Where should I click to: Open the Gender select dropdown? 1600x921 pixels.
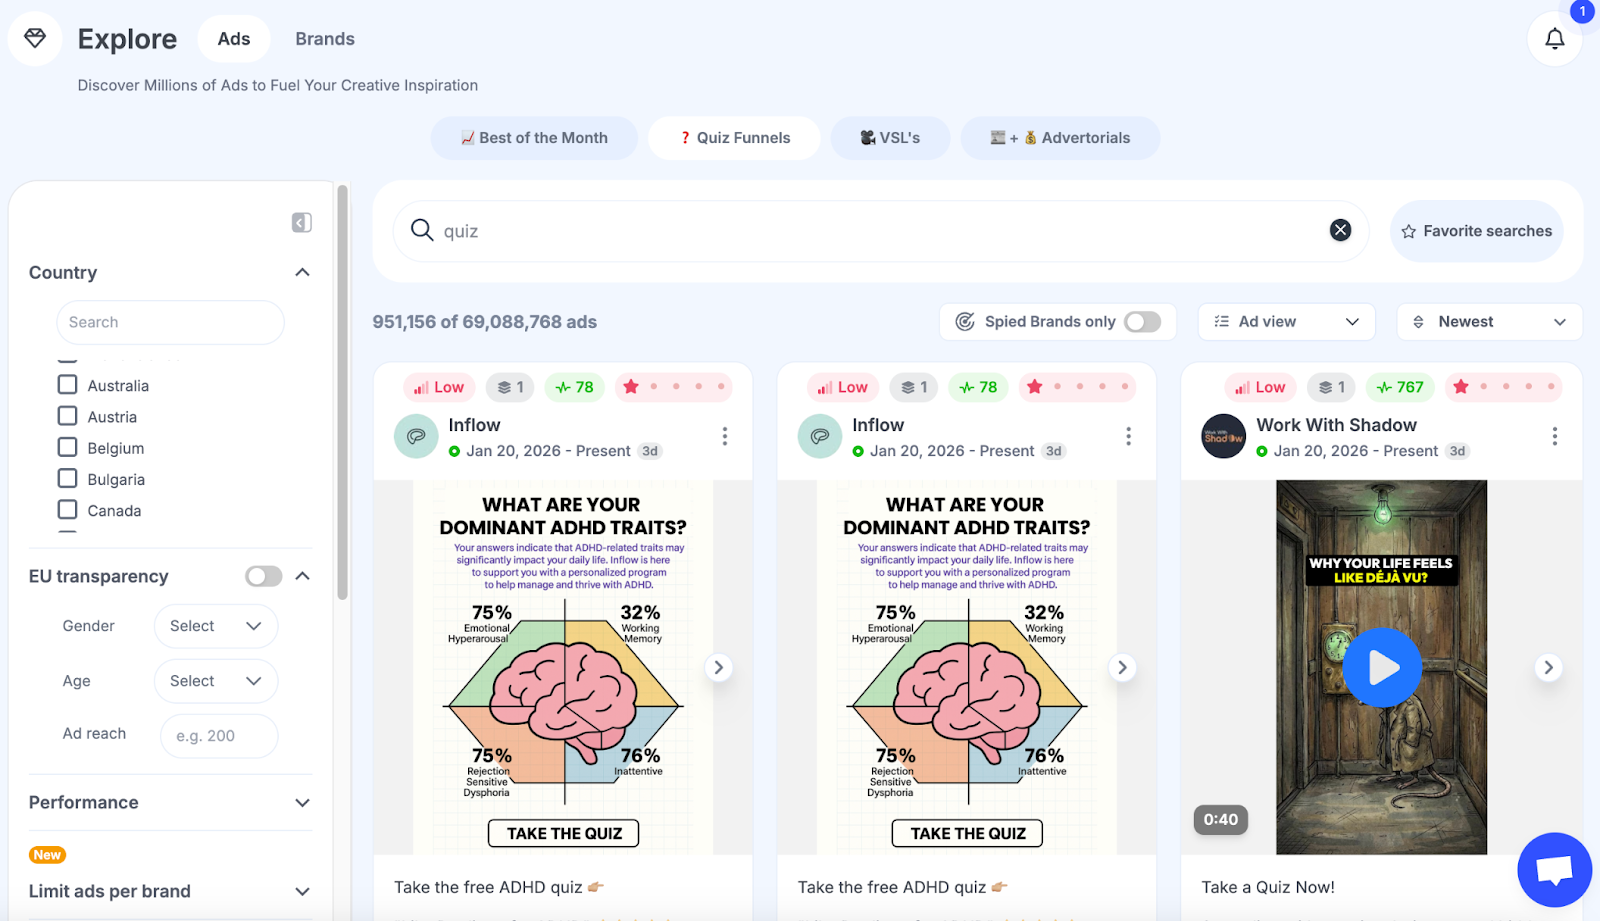[215, 626]
